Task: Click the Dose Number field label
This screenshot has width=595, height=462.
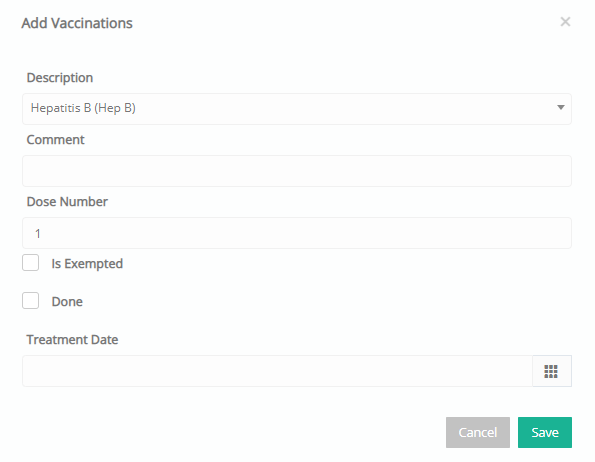Action: [67, 201]
